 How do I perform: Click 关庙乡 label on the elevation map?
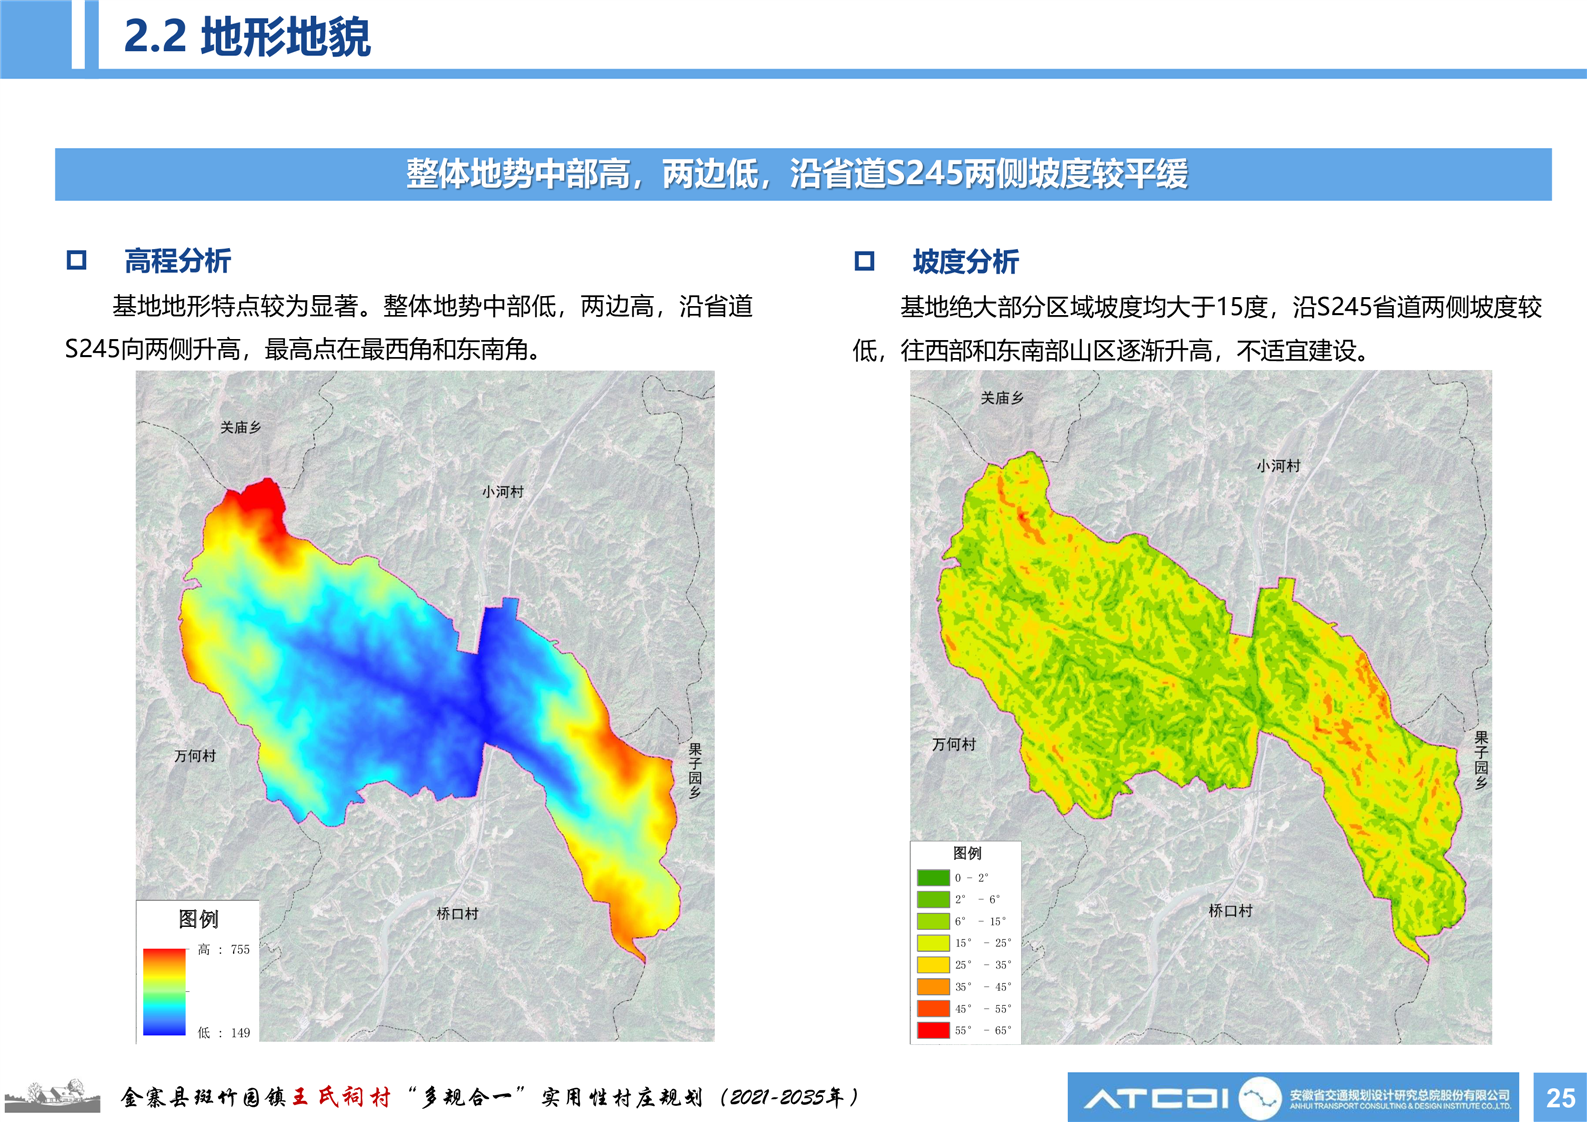pos(241,428)
